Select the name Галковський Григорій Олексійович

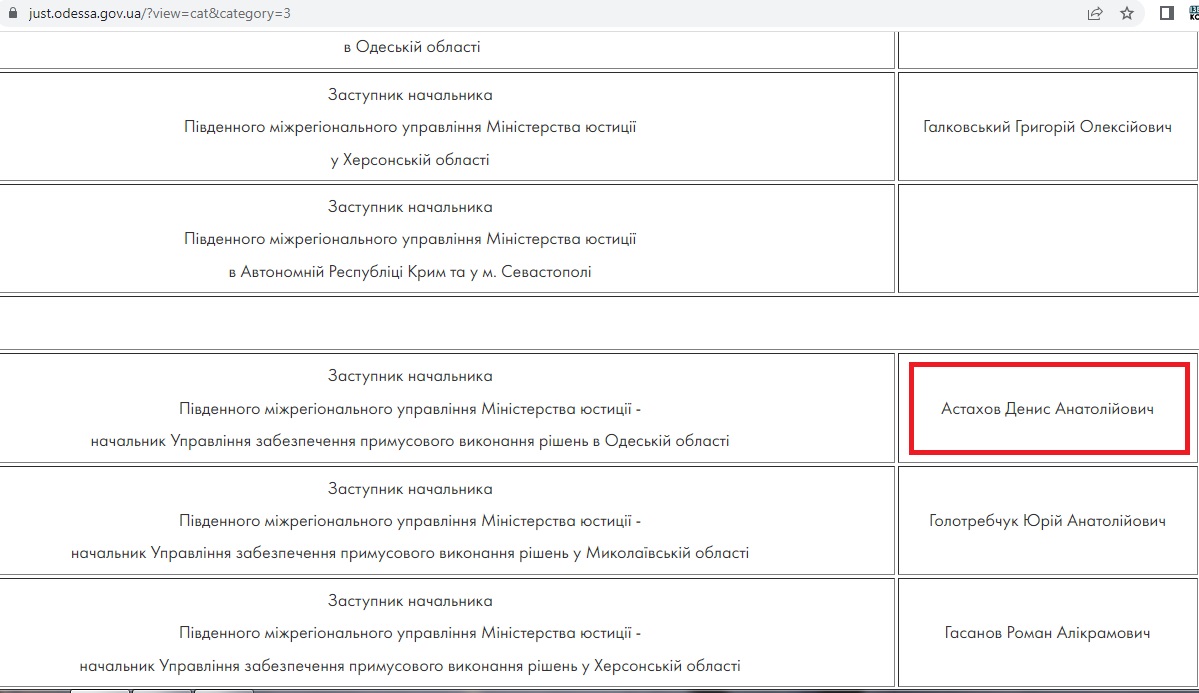[x=1048, y=127]
